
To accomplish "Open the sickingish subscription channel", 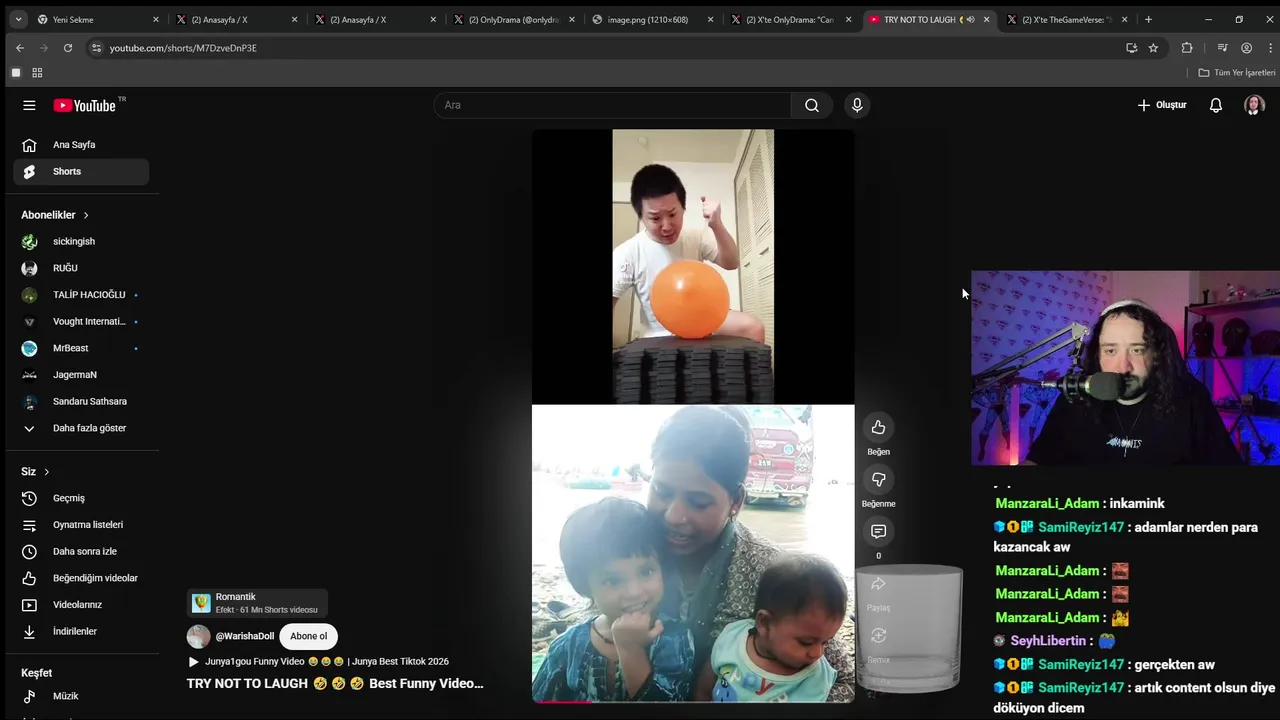I will point(81,242).
